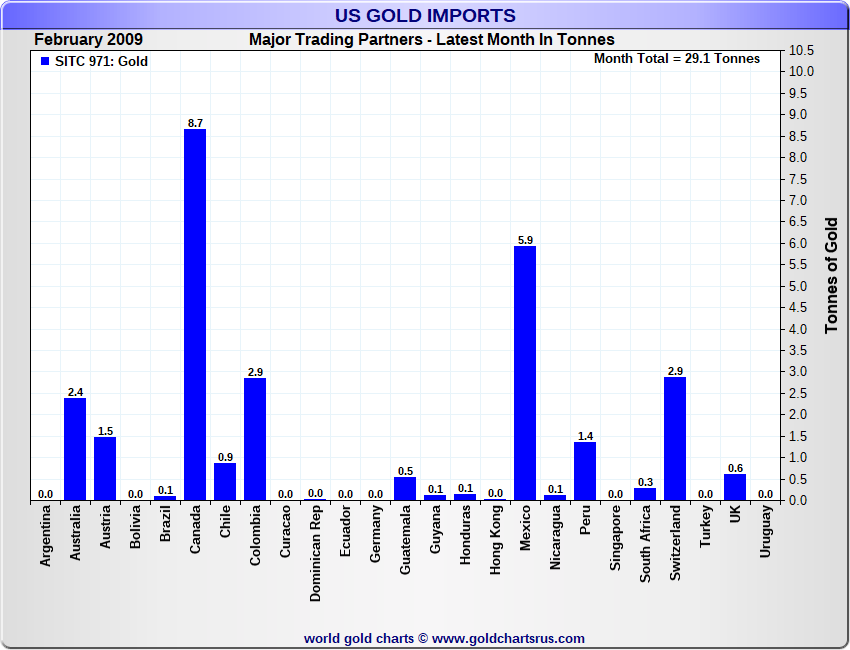Viewport: 850px width, 650px height.
Task: Click the '5.9' value above Mexico
Action: 525,240
